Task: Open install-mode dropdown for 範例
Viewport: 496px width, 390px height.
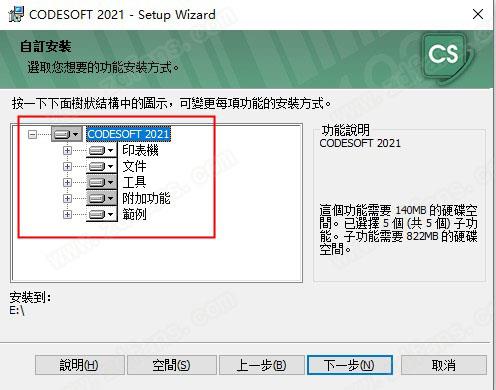Action: coord(102,214)
